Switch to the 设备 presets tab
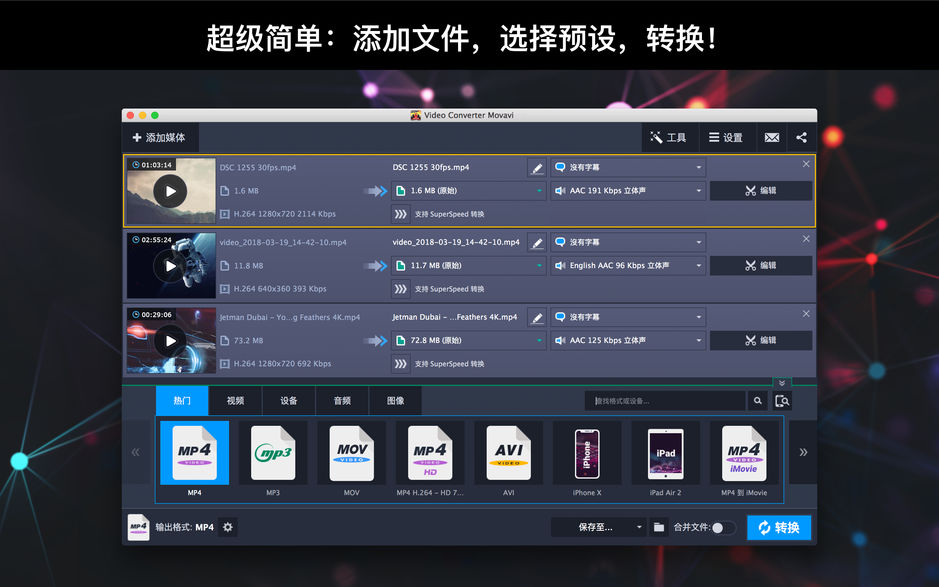Screen dimensions: 939x587 (288, 400)
